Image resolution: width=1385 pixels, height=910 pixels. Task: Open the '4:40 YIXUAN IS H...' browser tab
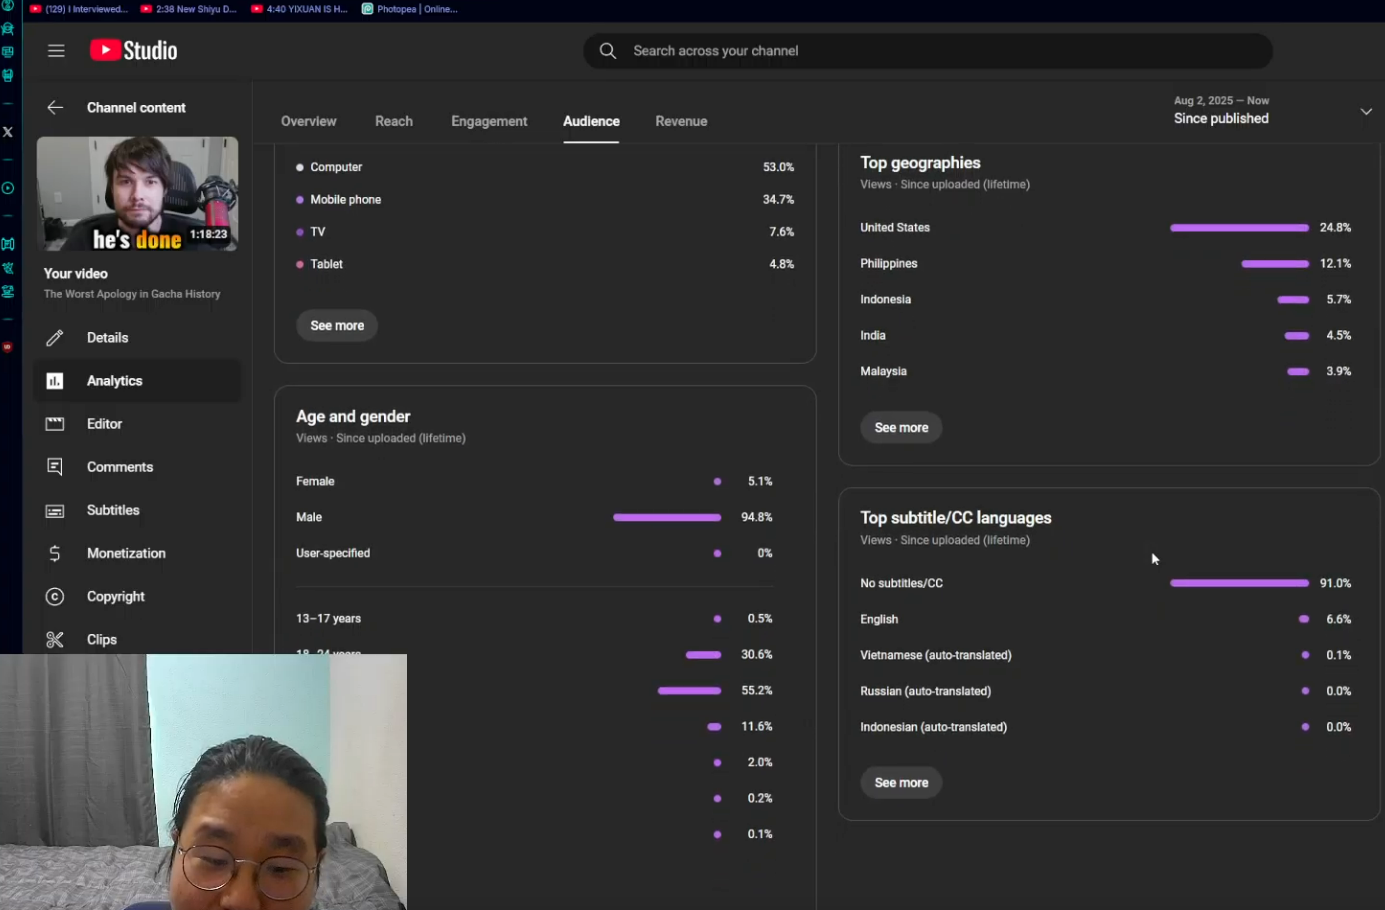click(x=300, y=9)
